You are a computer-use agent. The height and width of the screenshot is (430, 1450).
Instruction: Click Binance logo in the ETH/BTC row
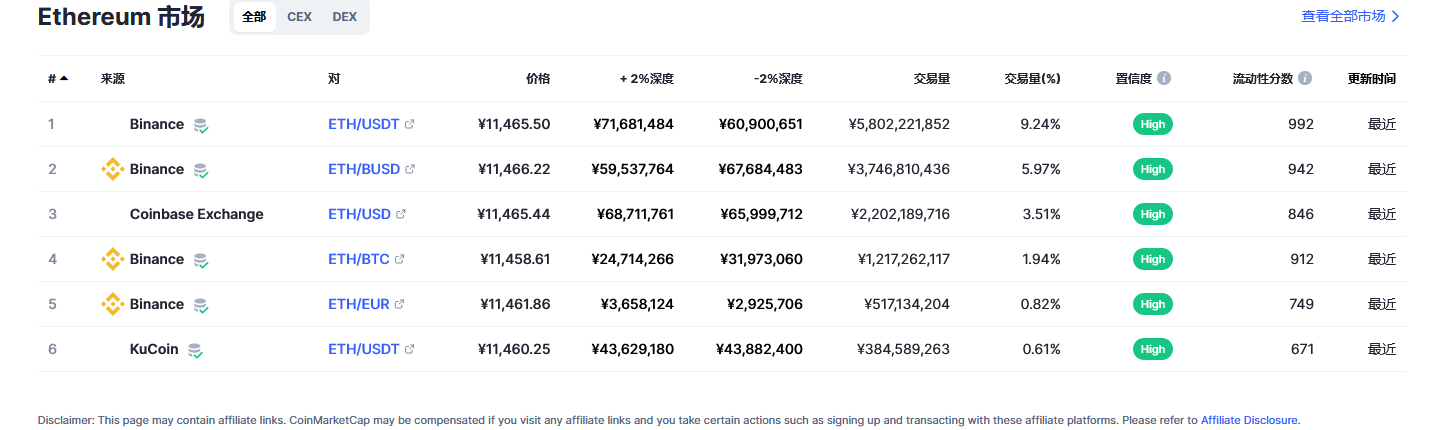113,259
